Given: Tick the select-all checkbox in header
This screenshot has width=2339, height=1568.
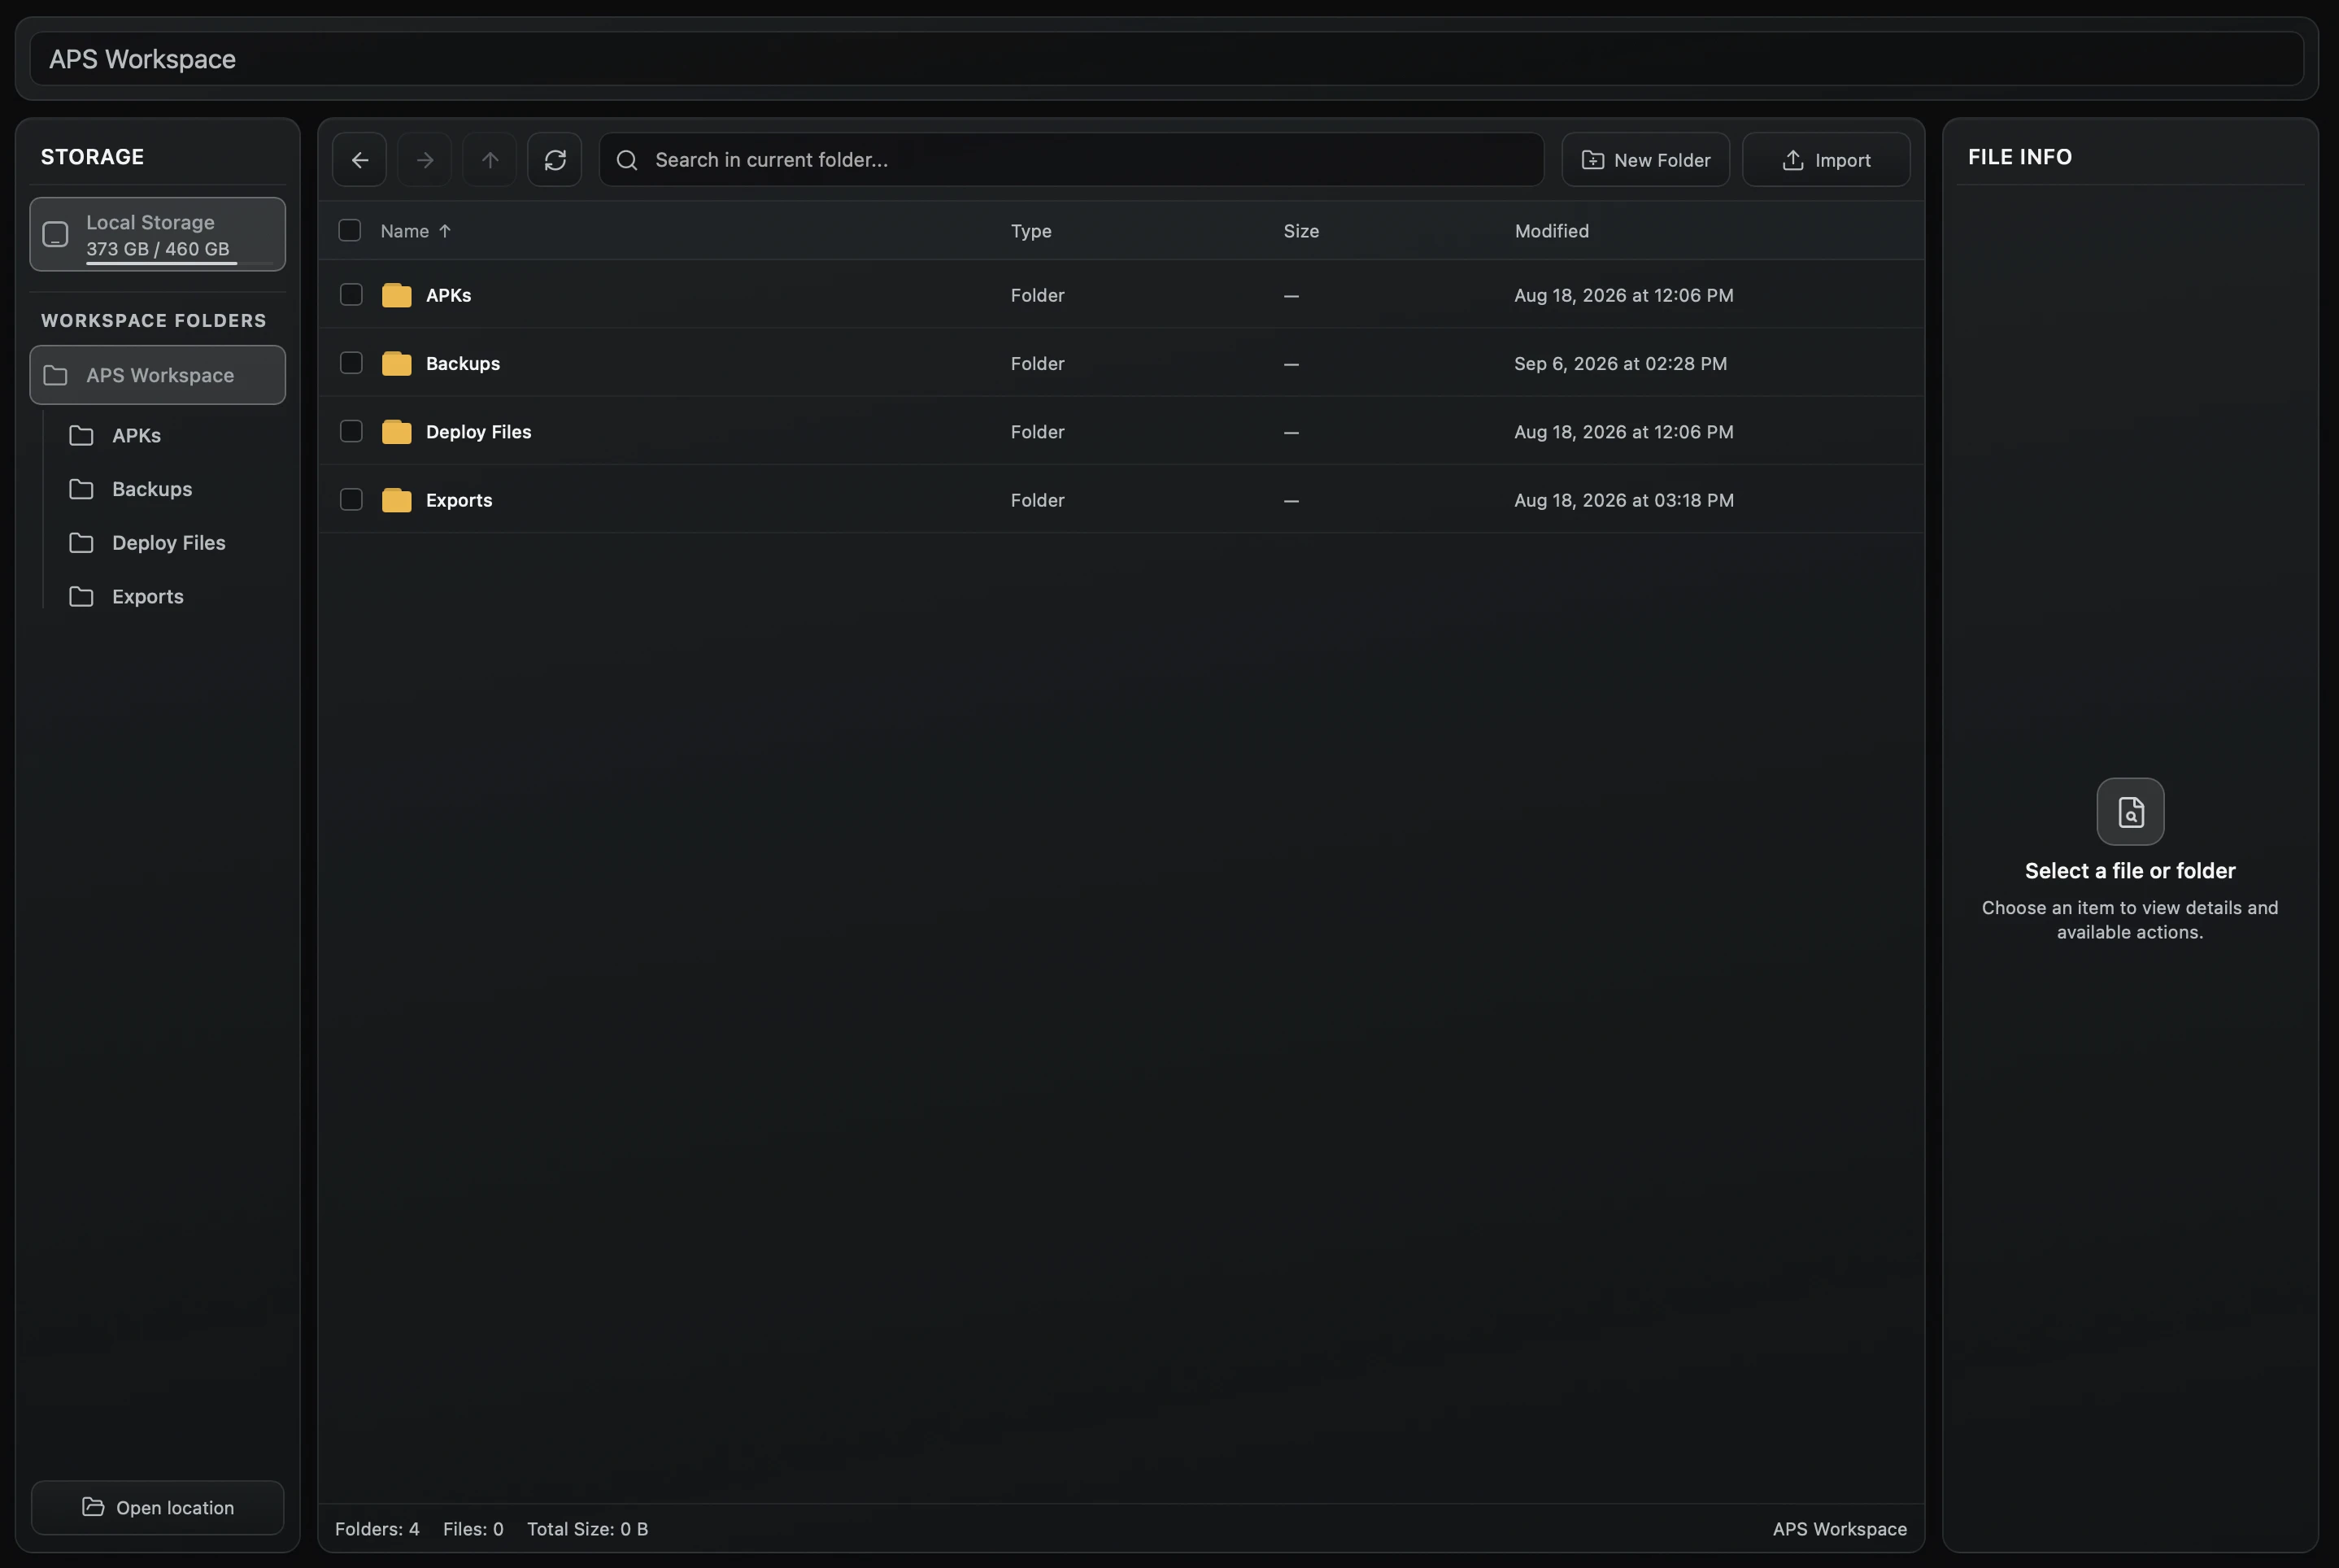Looking at the screenshot, I should coord(350,231).
